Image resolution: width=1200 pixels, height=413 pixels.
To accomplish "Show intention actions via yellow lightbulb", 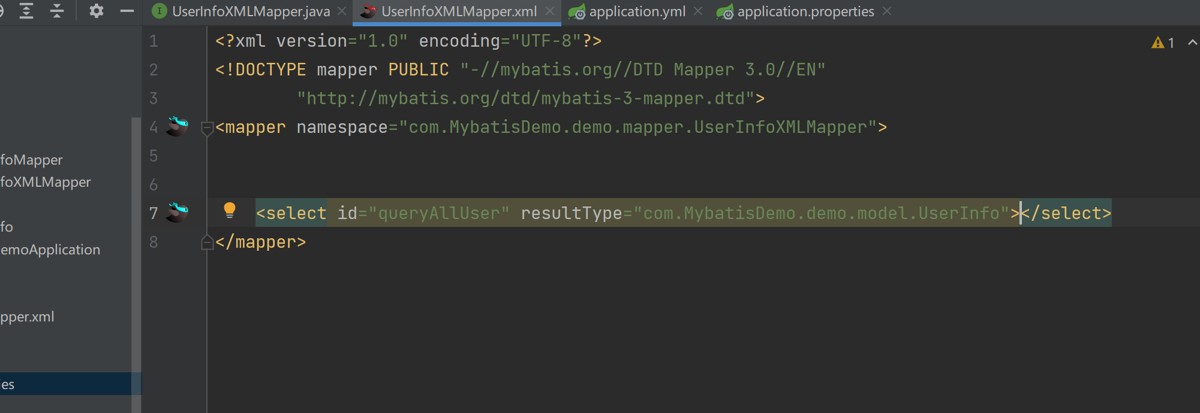I will point(229,211).
